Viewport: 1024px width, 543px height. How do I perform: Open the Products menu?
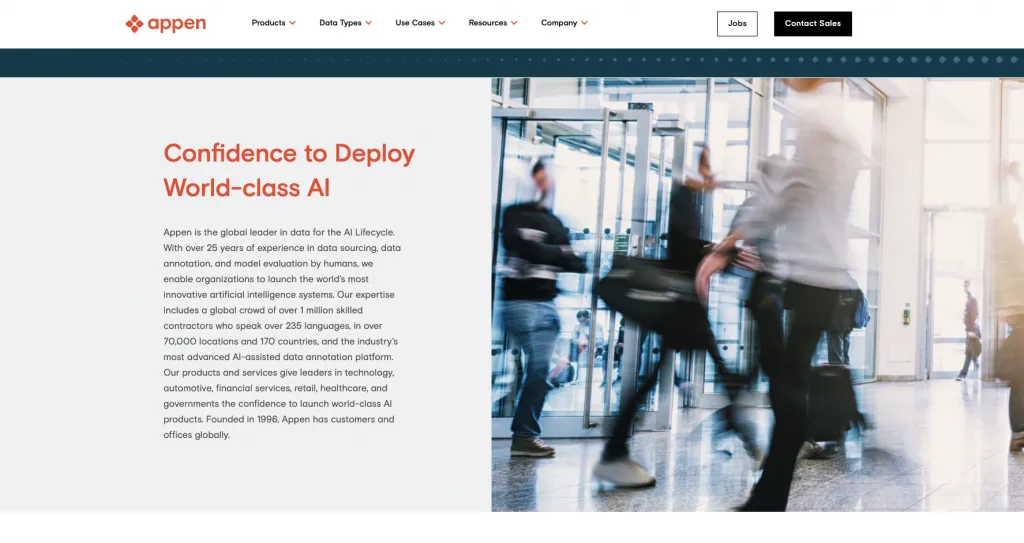pyautogui.click(x=268, y=23)
